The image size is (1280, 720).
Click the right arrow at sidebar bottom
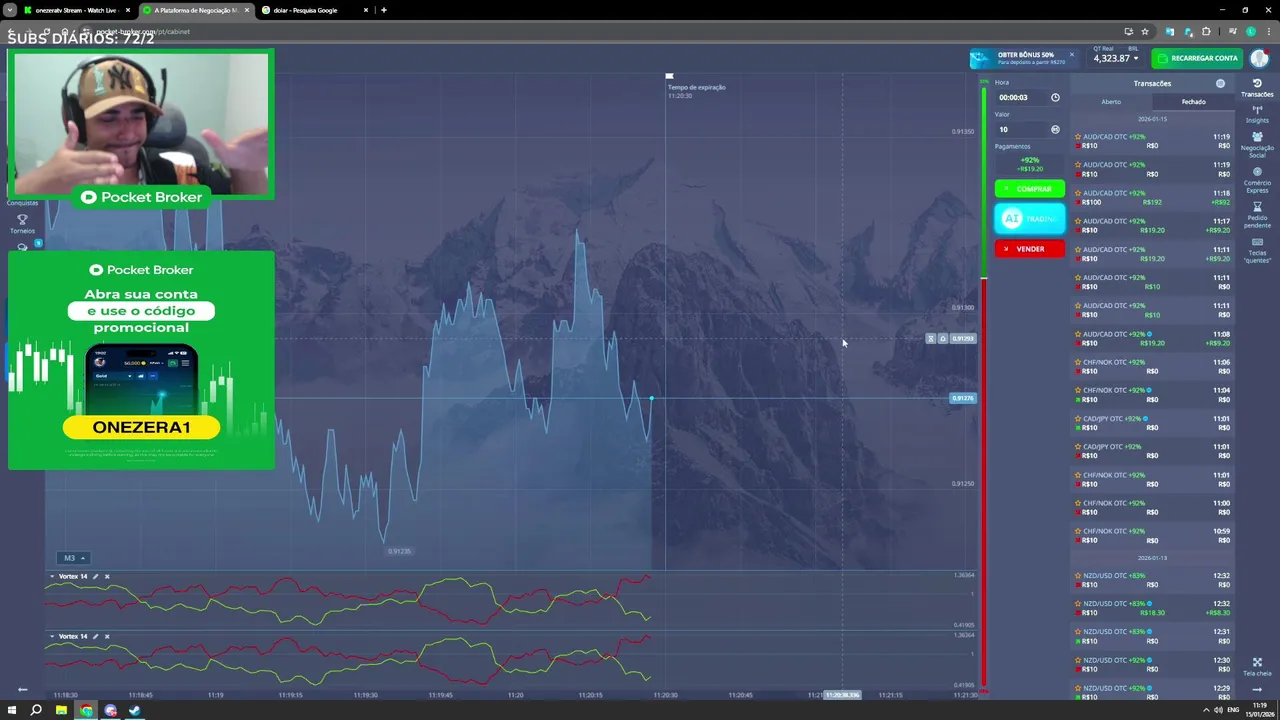[x=1257, y=689]
